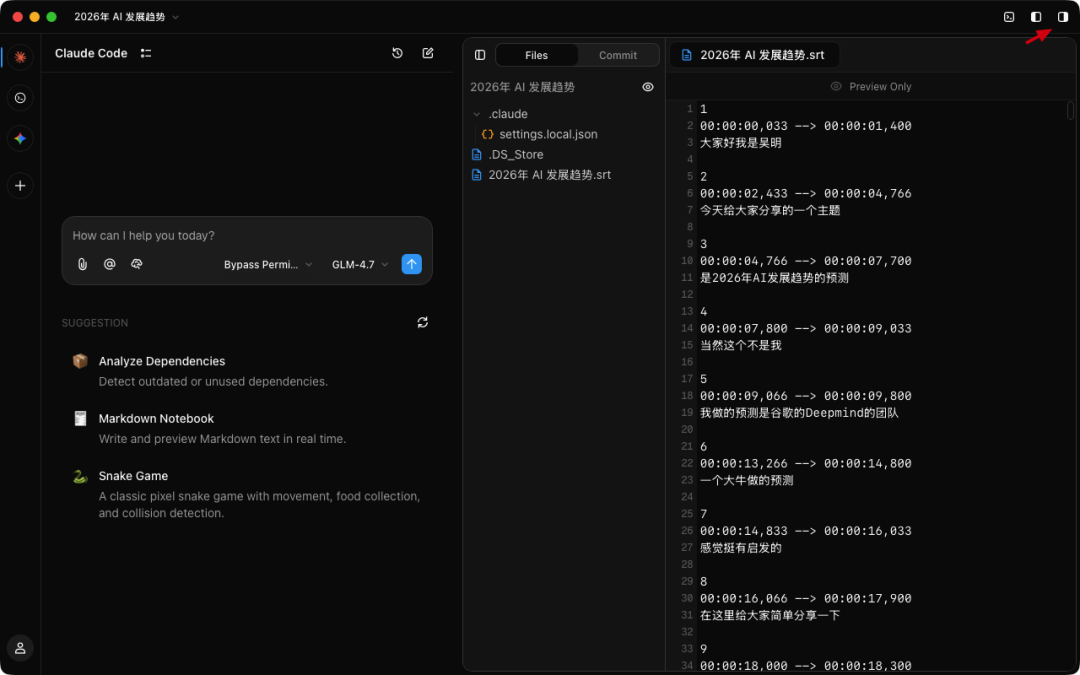Open .DS_Store in file tree
Viewport: 1080px width, 675px height.
(516, 154)
